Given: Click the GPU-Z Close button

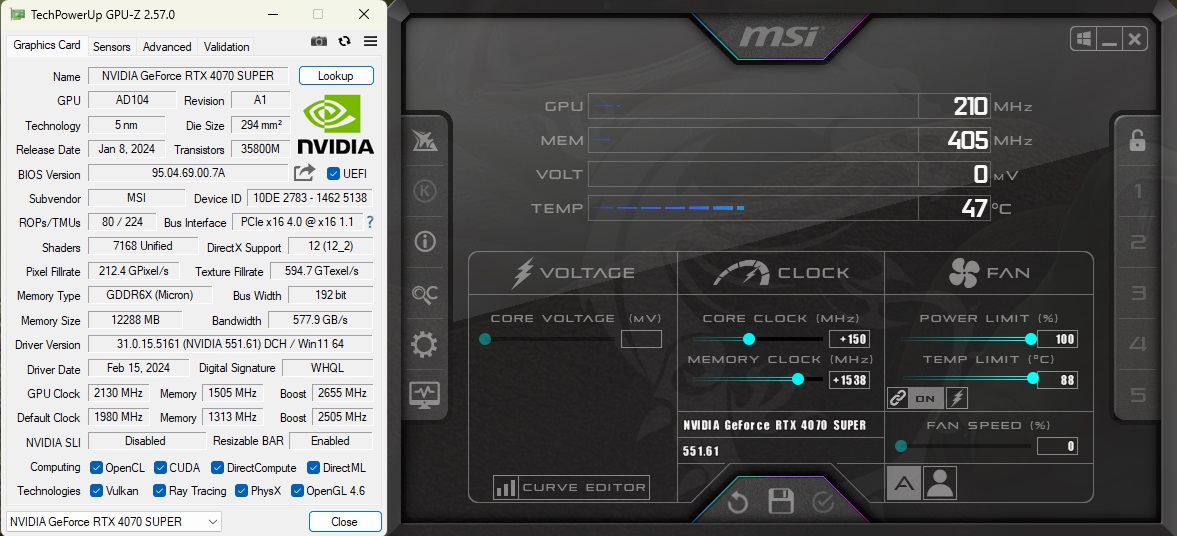Looking at the screenshot, I should click(x=345, y=522).
